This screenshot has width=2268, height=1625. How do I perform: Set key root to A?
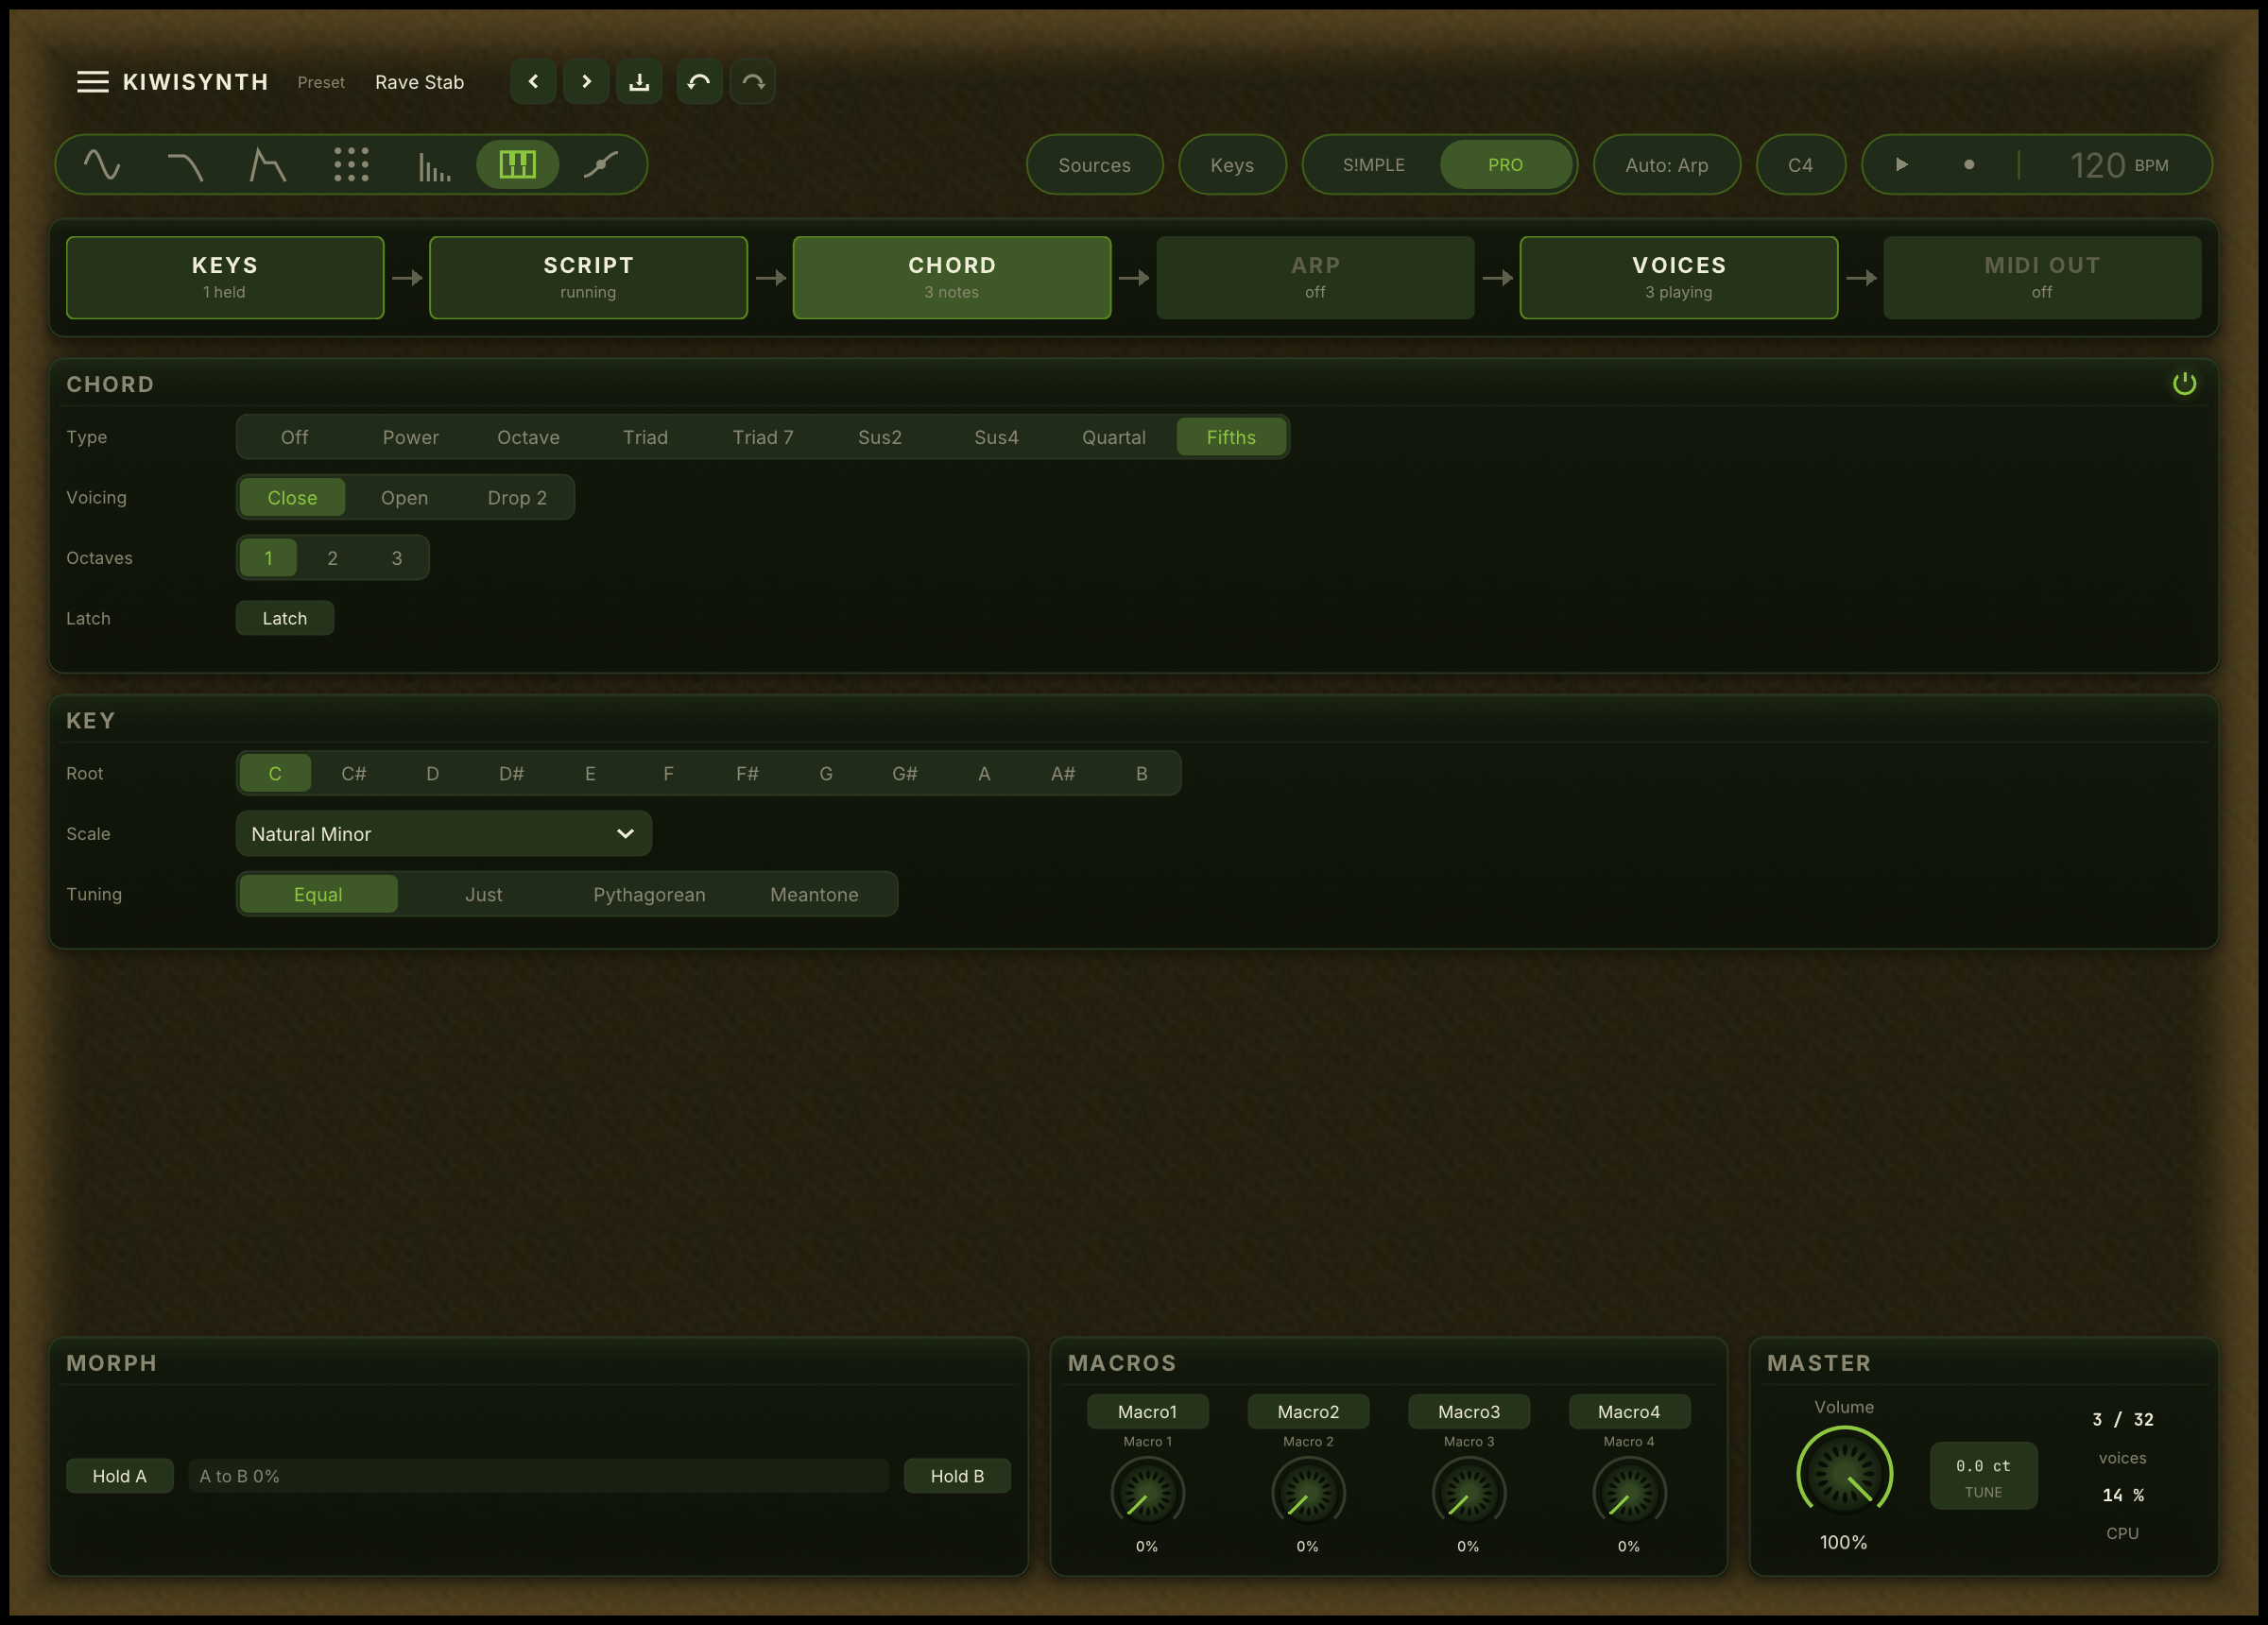tap(984, 774)
